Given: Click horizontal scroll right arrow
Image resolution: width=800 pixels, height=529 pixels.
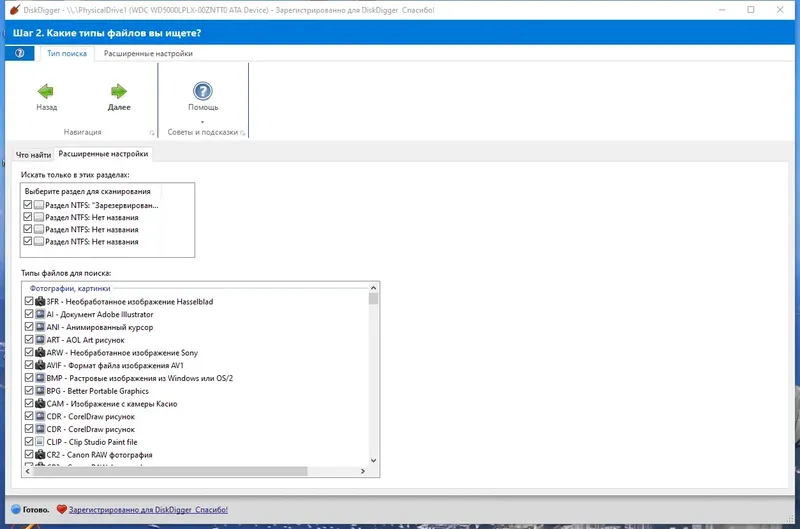Looking at the screenshot, I should tap(363, 471).
